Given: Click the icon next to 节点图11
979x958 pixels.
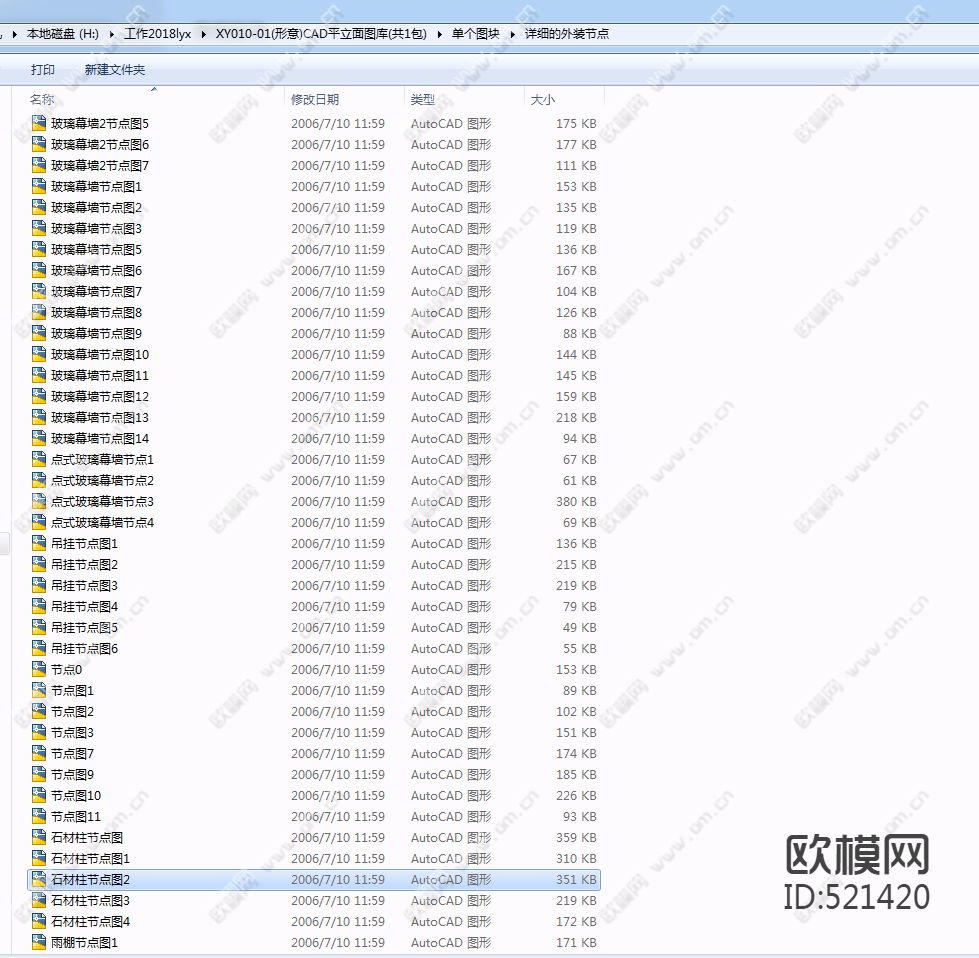Looking at the screenshot, I should [x=39, y=816].
